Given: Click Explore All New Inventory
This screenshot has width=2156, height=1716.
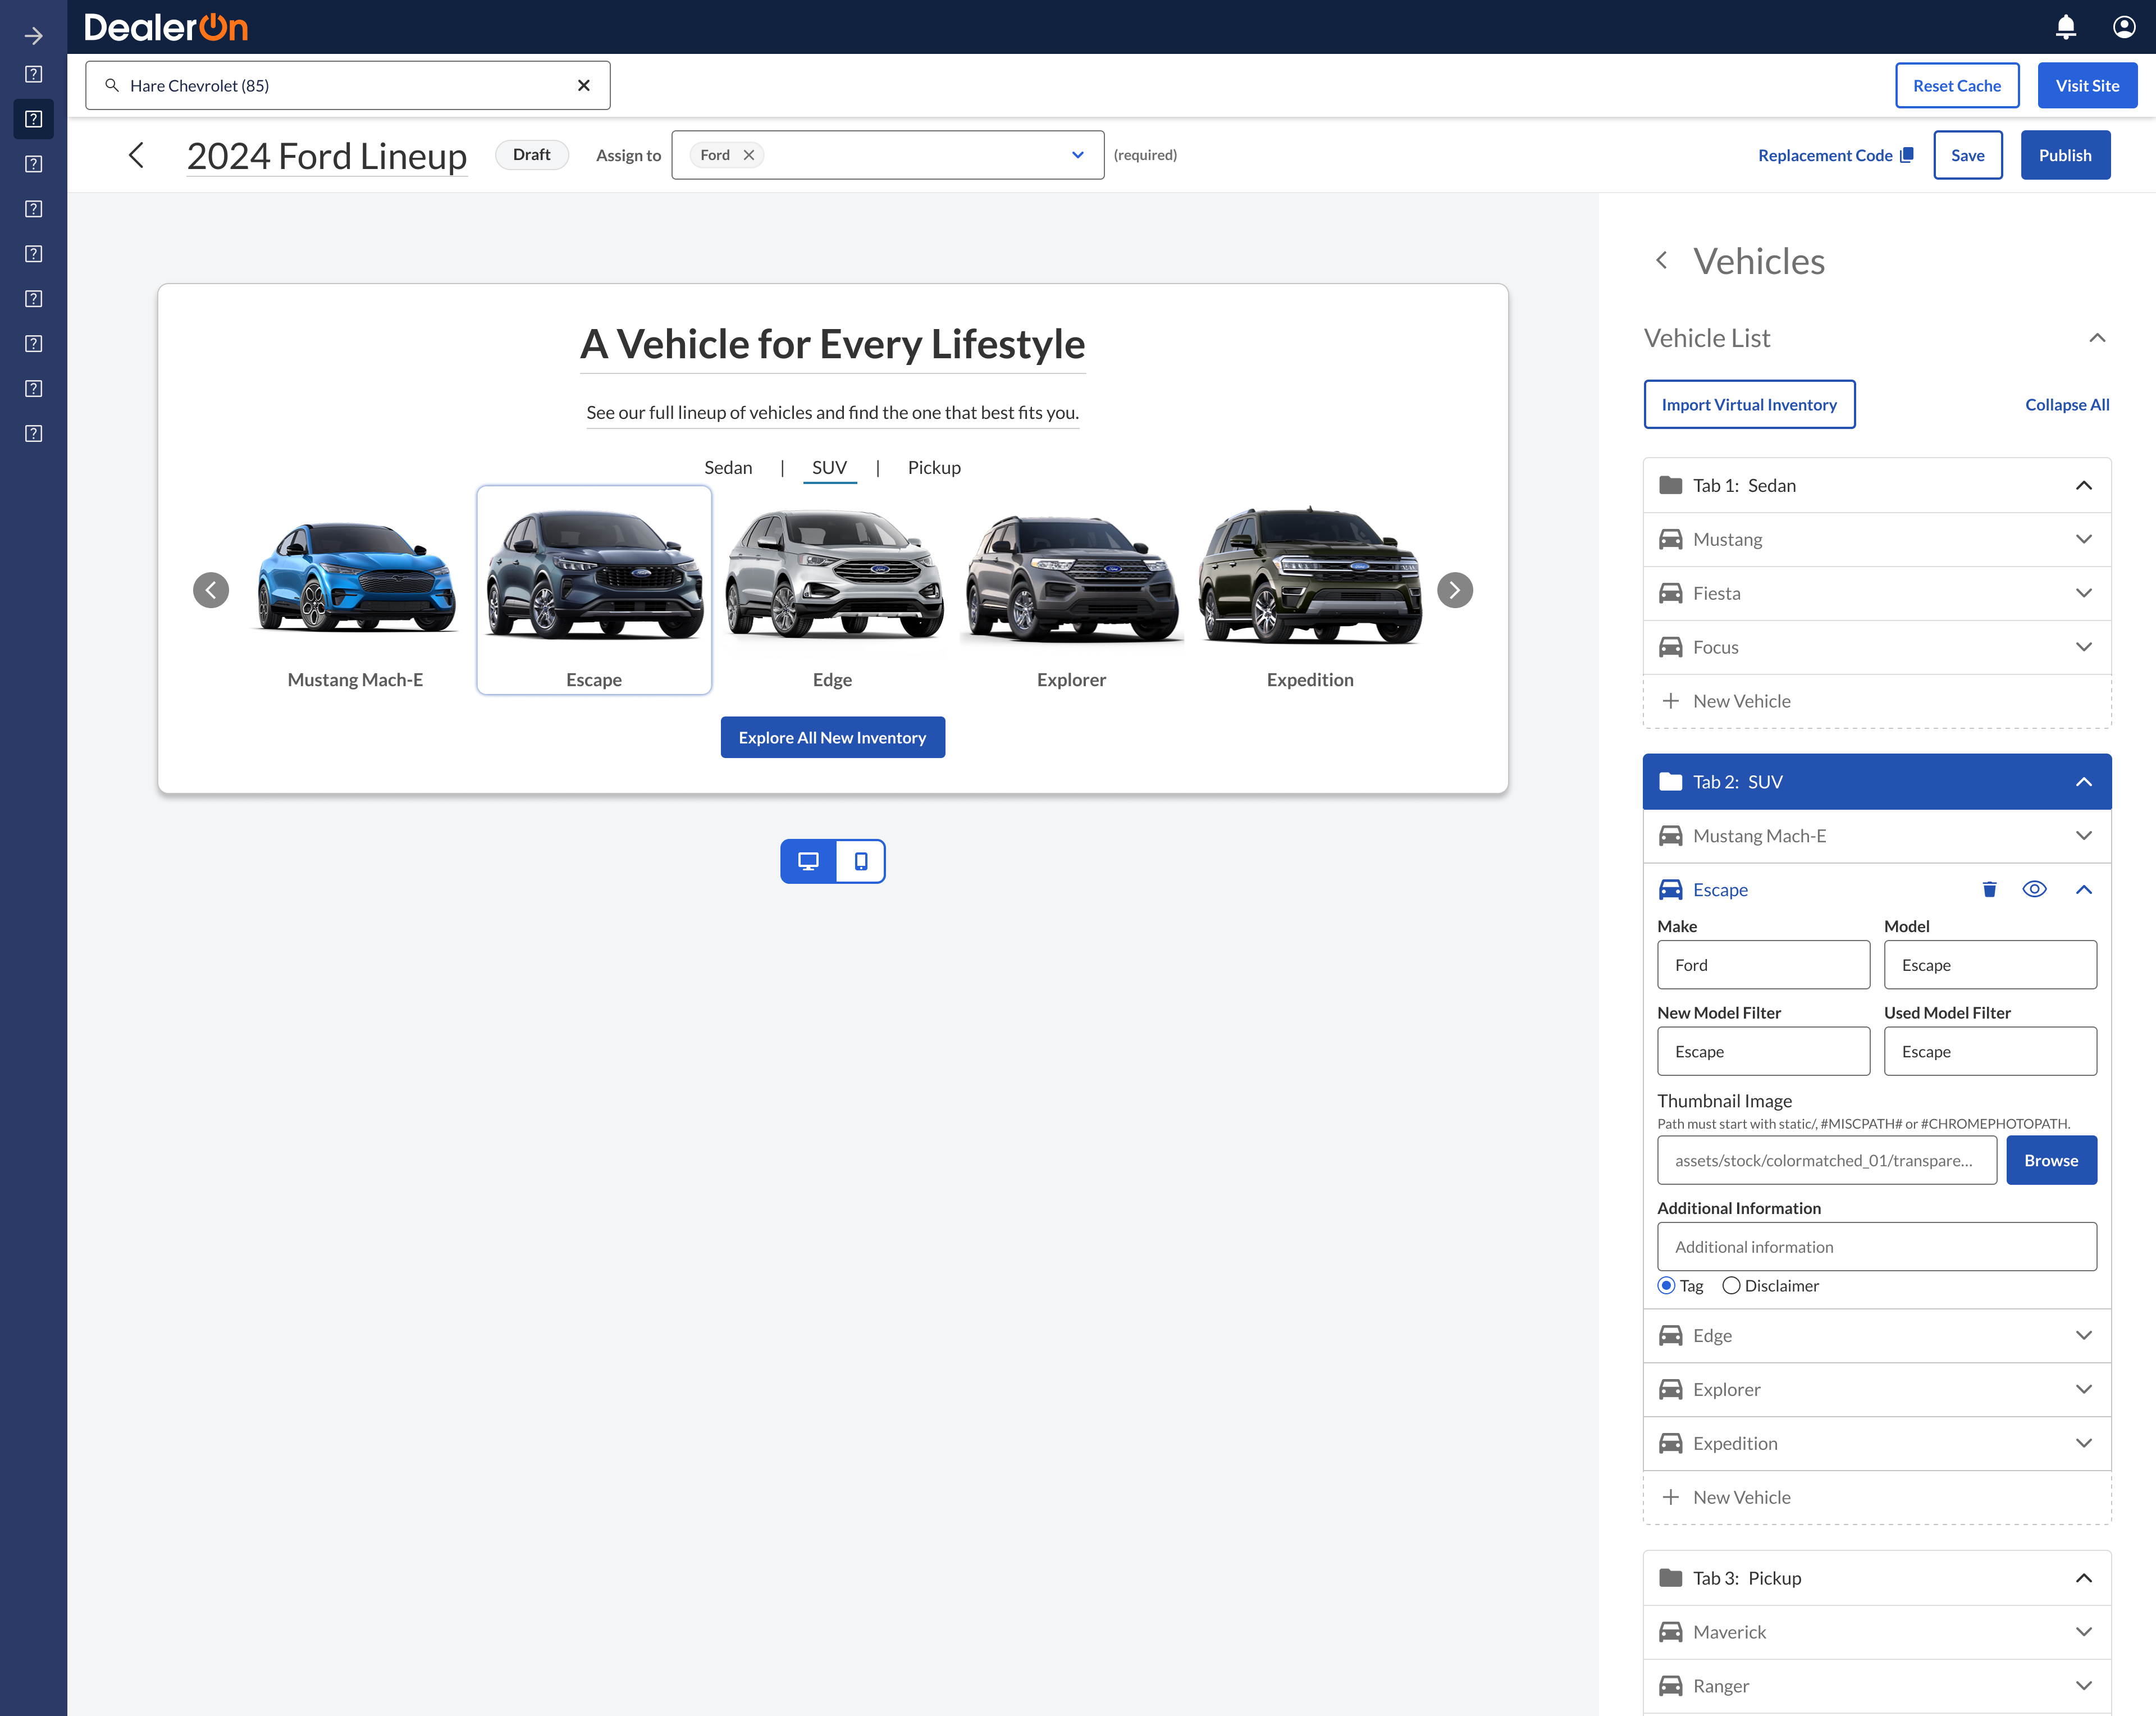Looking at the screenshot, I should (x=832, y=738).
